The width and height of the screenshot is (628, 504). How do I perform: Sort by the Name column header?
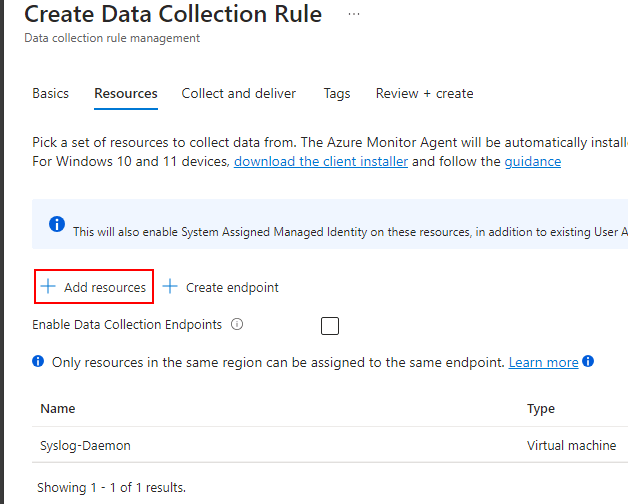[x=58, y=408]
